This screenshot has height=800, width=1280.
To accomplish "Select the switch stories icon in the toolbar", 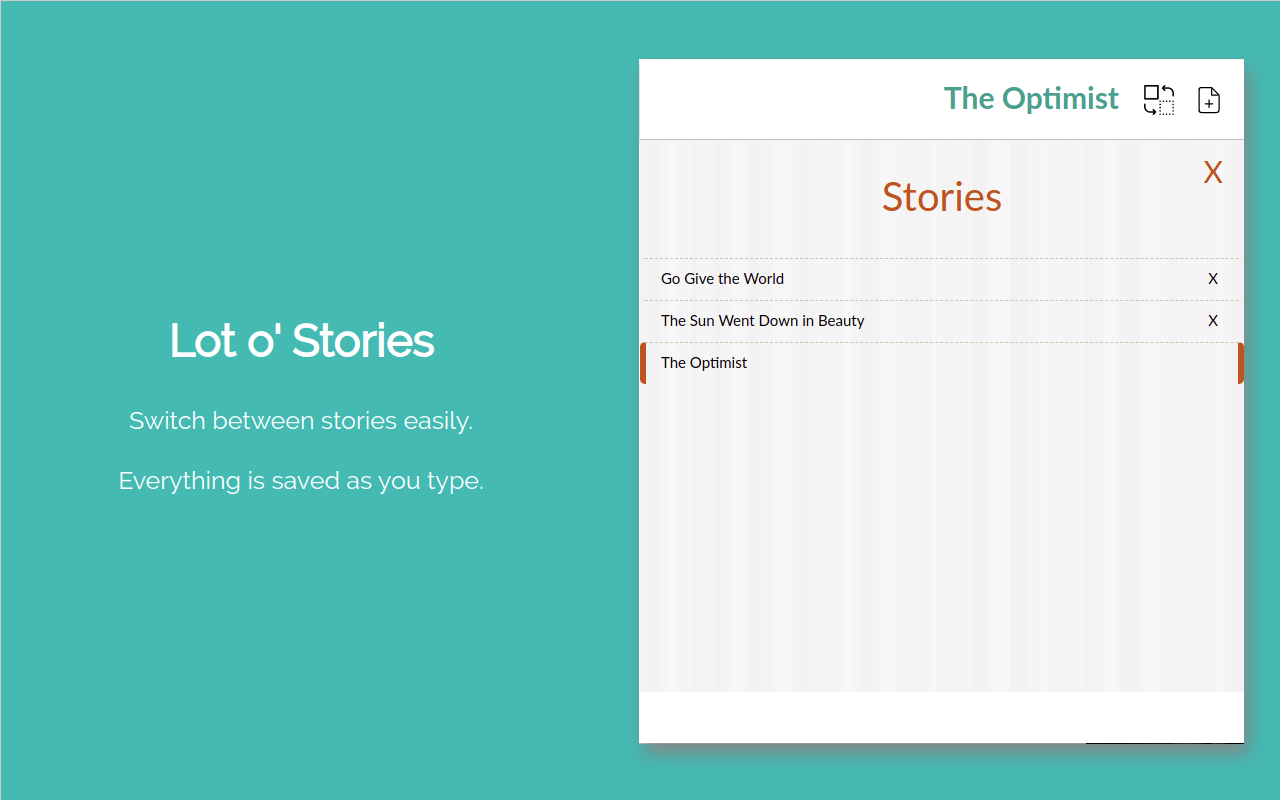I will [x=1158, y=100].
